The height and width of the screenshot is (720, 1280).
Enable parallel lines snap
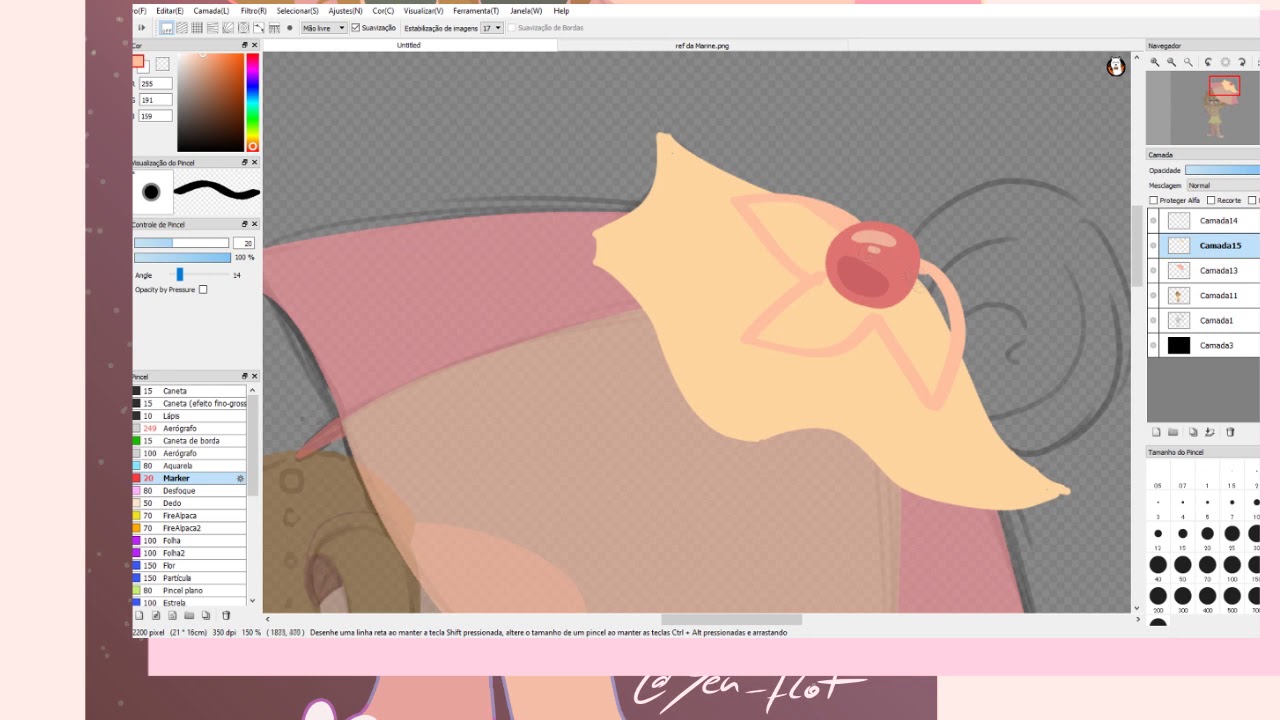[x=182, y=28]
